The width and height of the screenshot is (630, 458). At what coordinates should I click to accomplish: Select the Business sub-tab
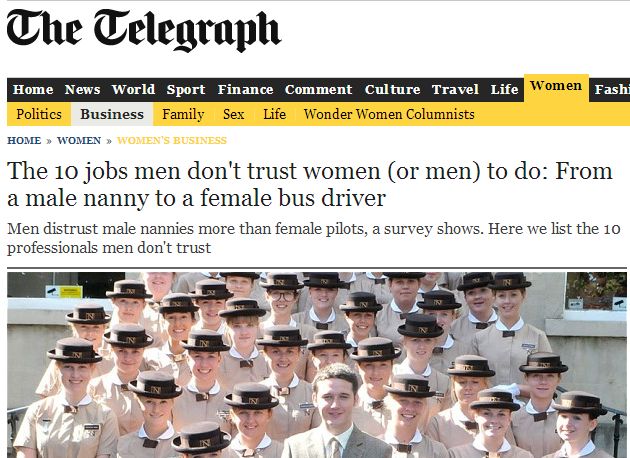112,114
